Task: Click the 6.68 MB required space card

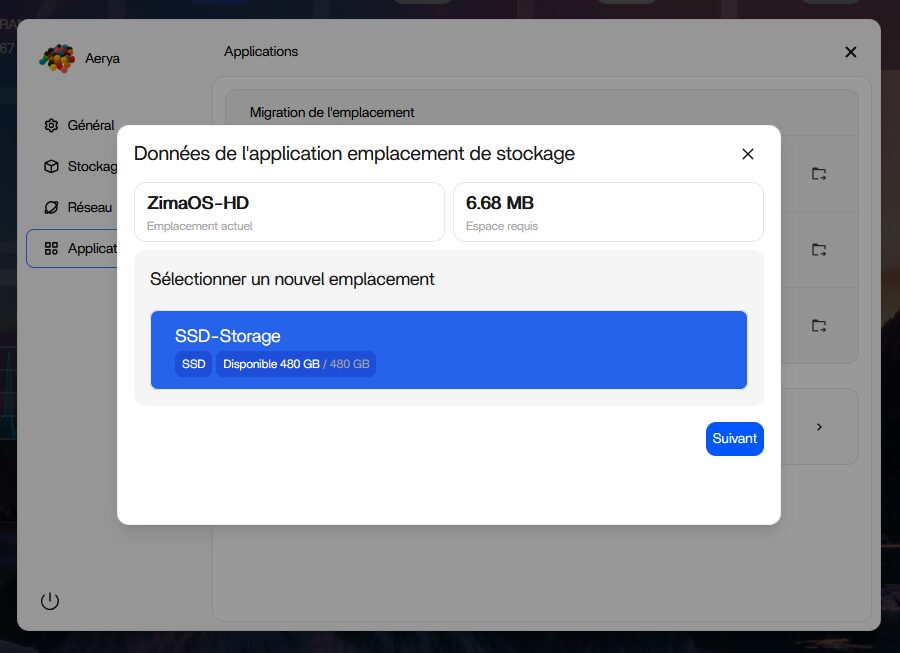Action: (608, 212)
